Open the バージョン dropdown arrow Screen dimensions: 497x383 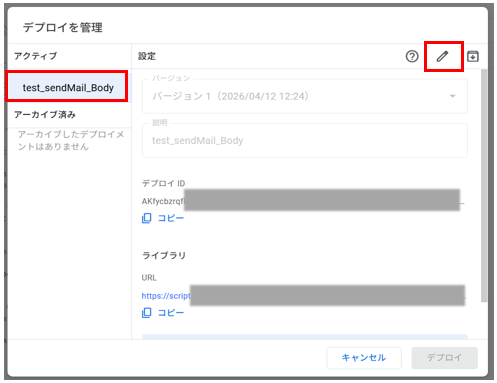point(452,96)
